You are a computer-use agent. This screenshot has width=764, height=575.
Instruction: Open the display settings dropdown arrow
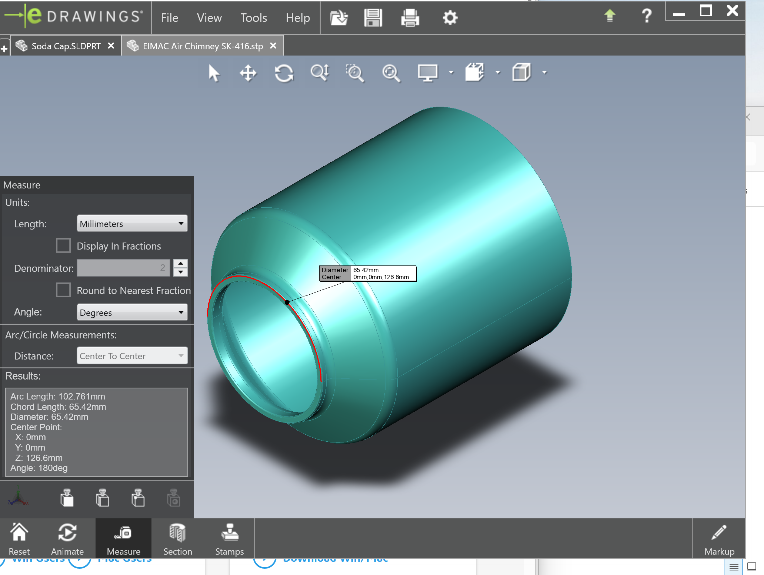click(451, 73)
